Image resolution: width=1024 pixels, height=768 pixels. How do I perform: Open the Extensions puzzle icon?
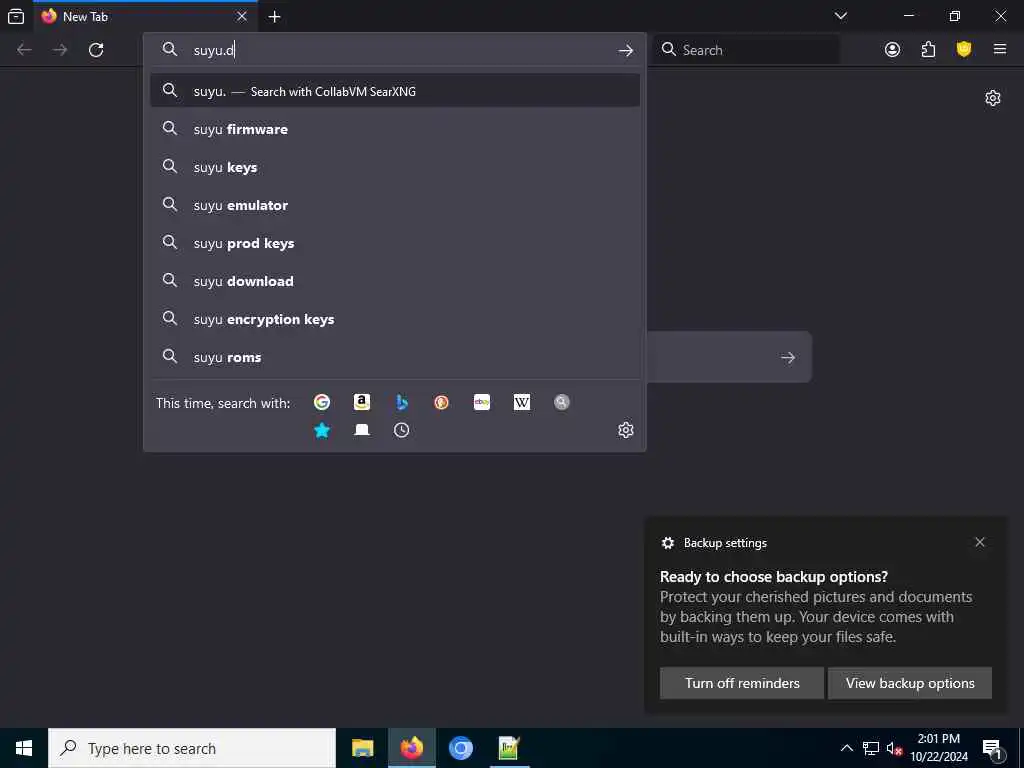[x=928, y=50]
